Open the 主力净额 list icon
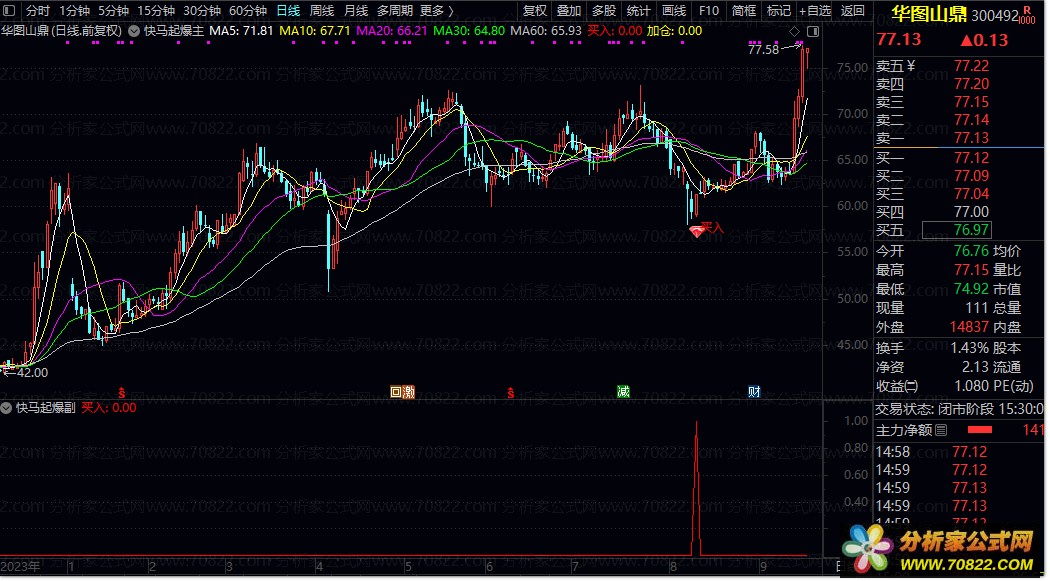The image size is (1050, 581). click(x=941, y=430)
